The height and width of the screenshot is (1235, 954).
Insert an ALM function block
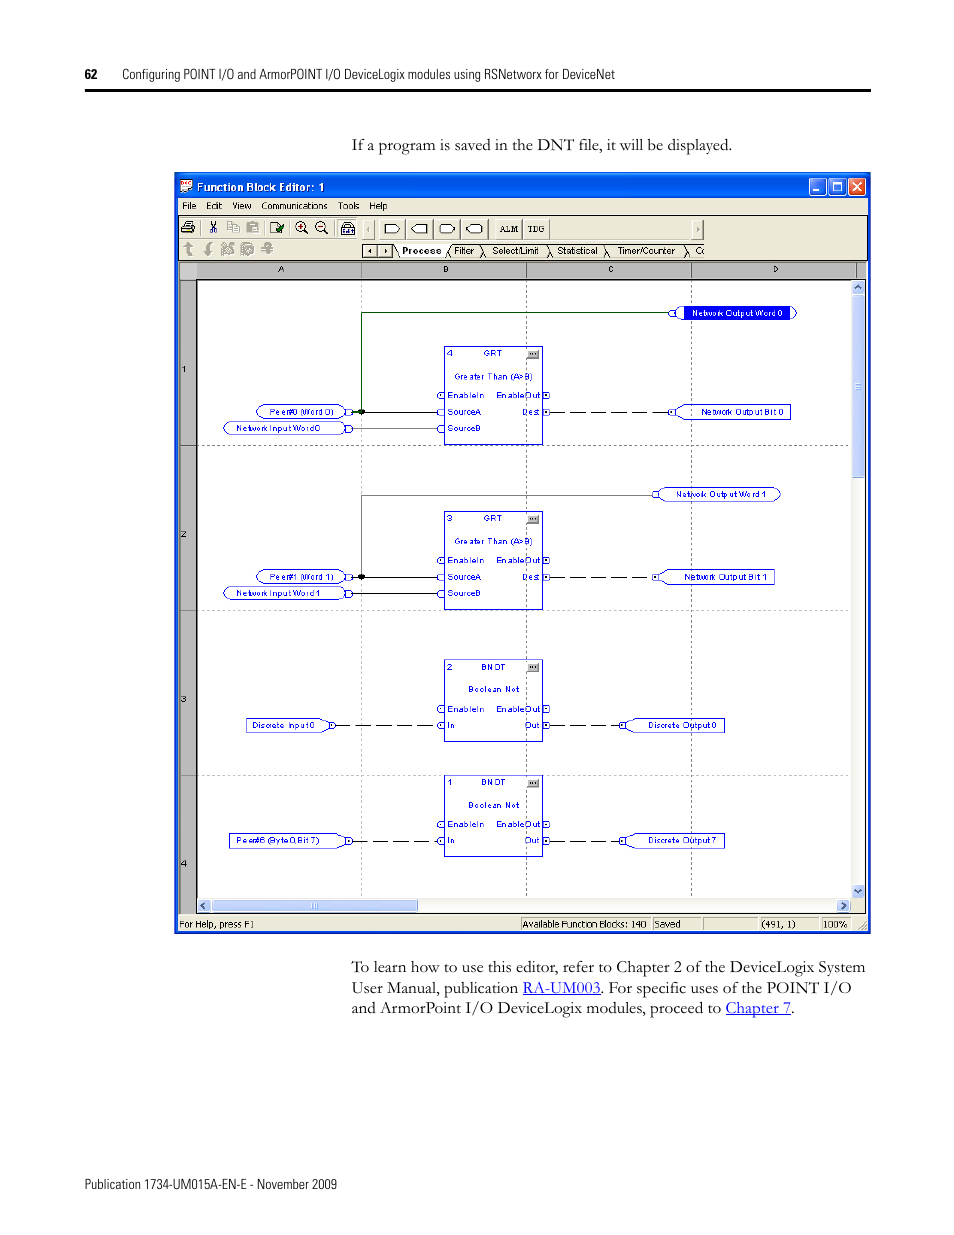pyautogui.click(x=509, y=229)
